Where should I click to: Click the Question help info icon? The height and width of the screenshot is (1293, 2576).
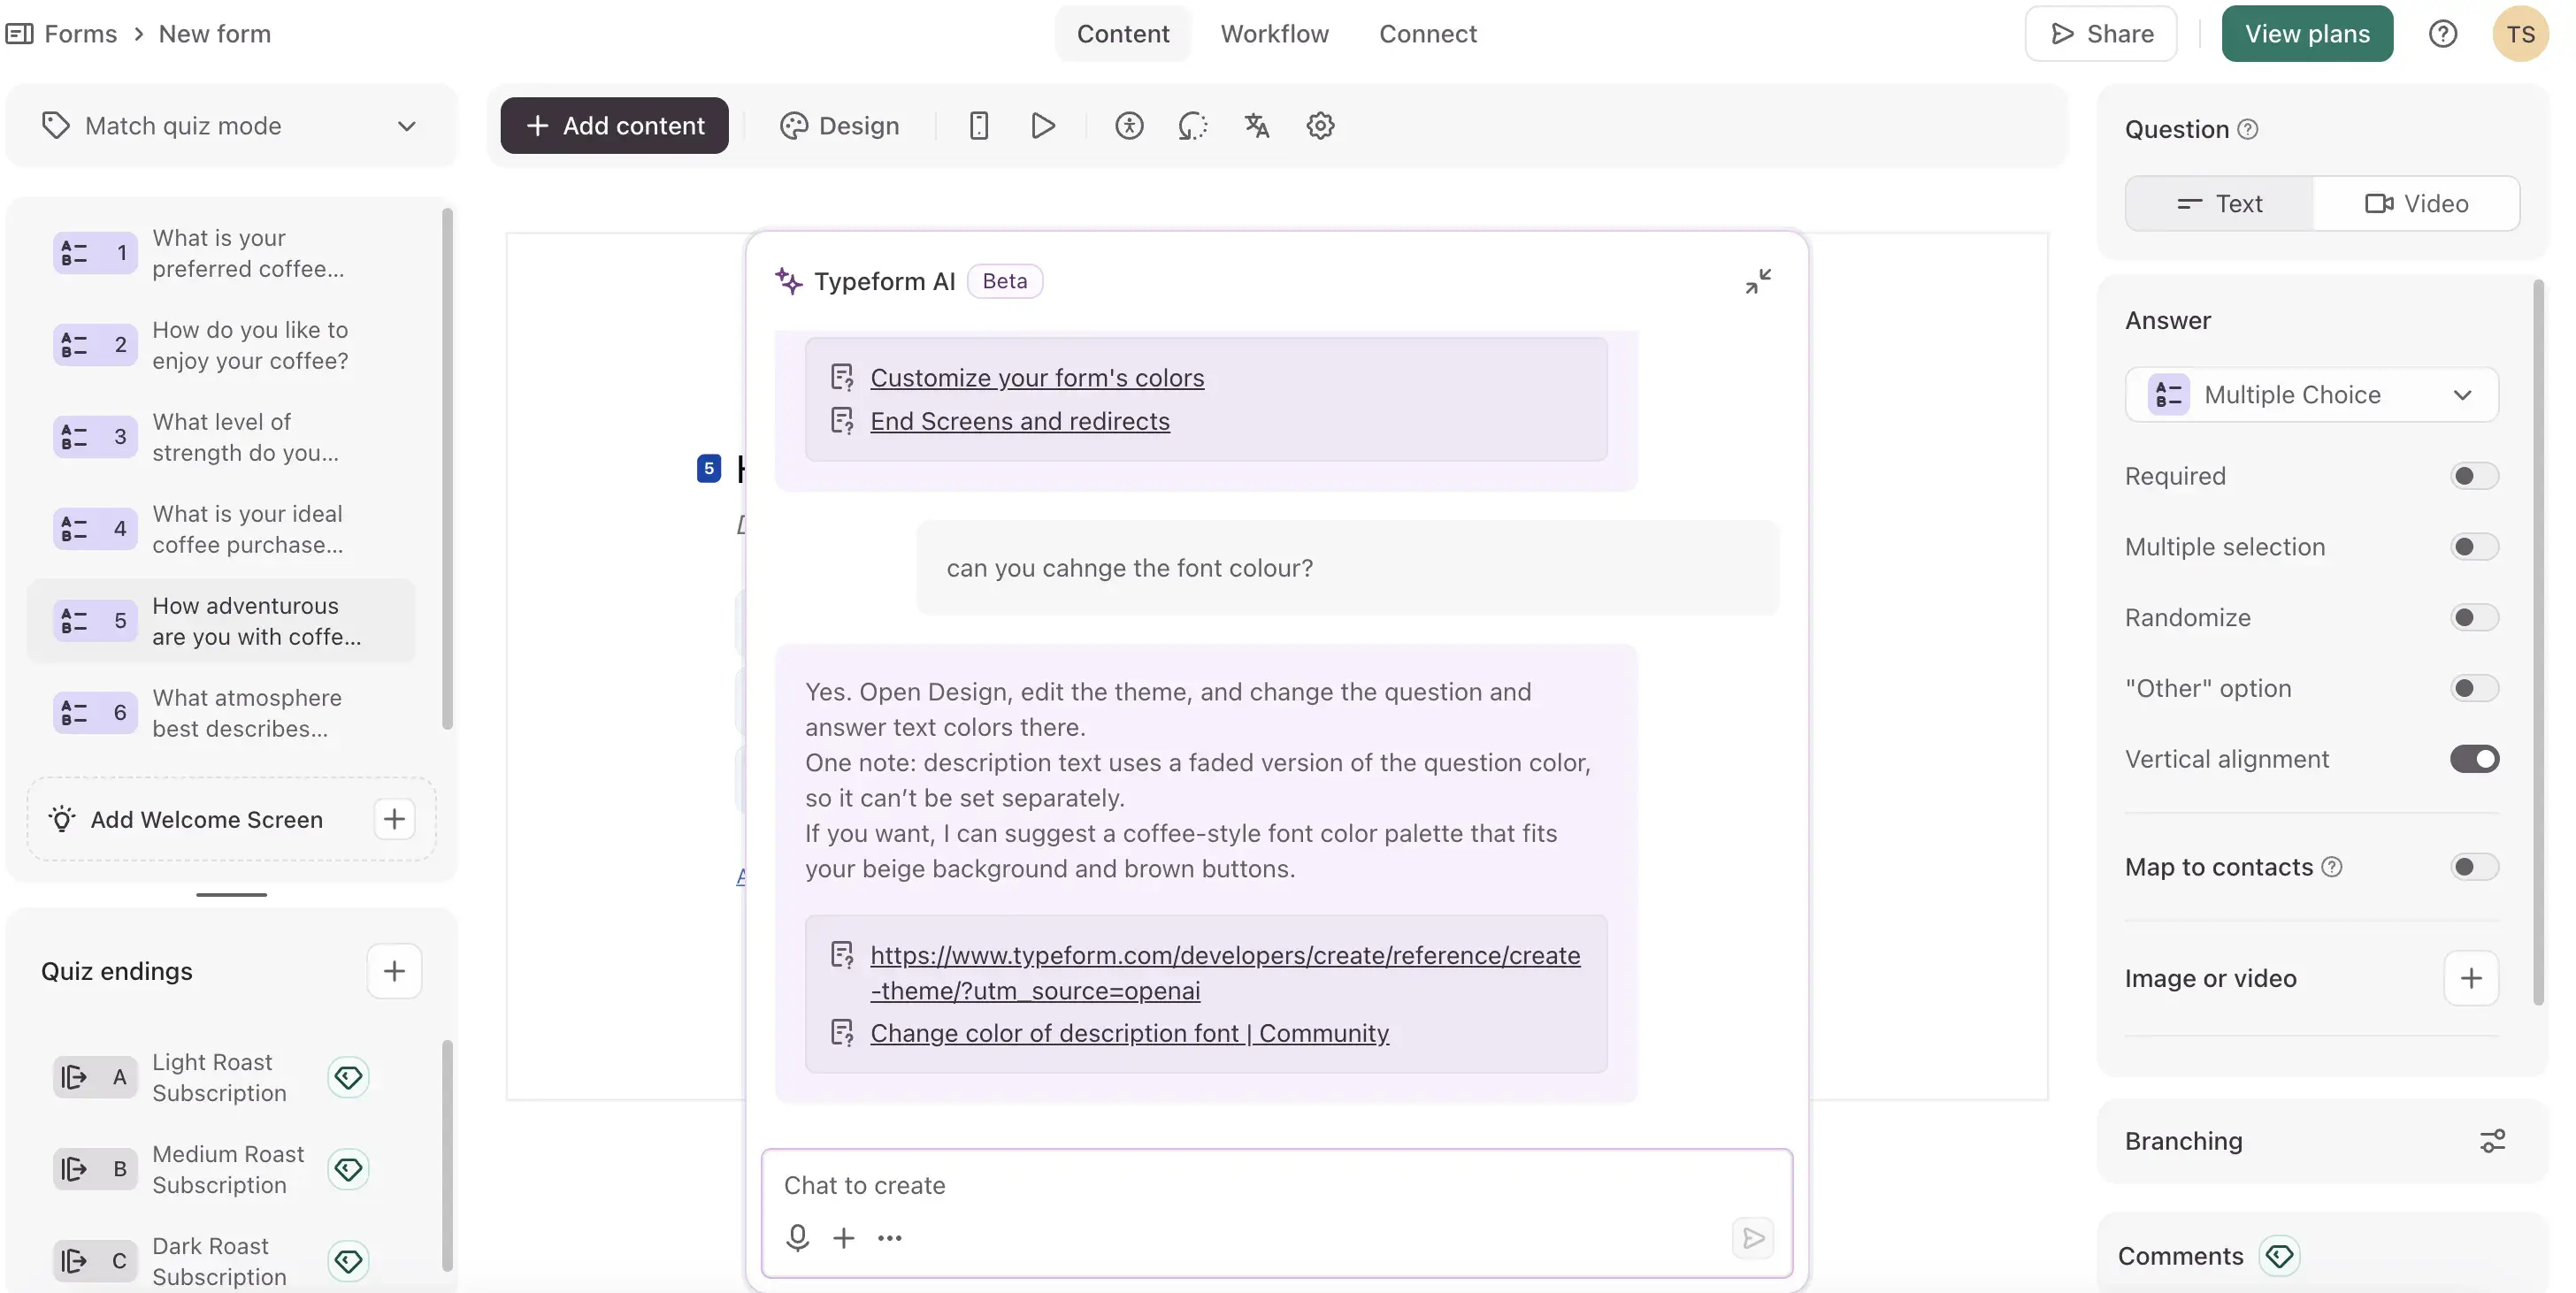tap(2247, 129)
